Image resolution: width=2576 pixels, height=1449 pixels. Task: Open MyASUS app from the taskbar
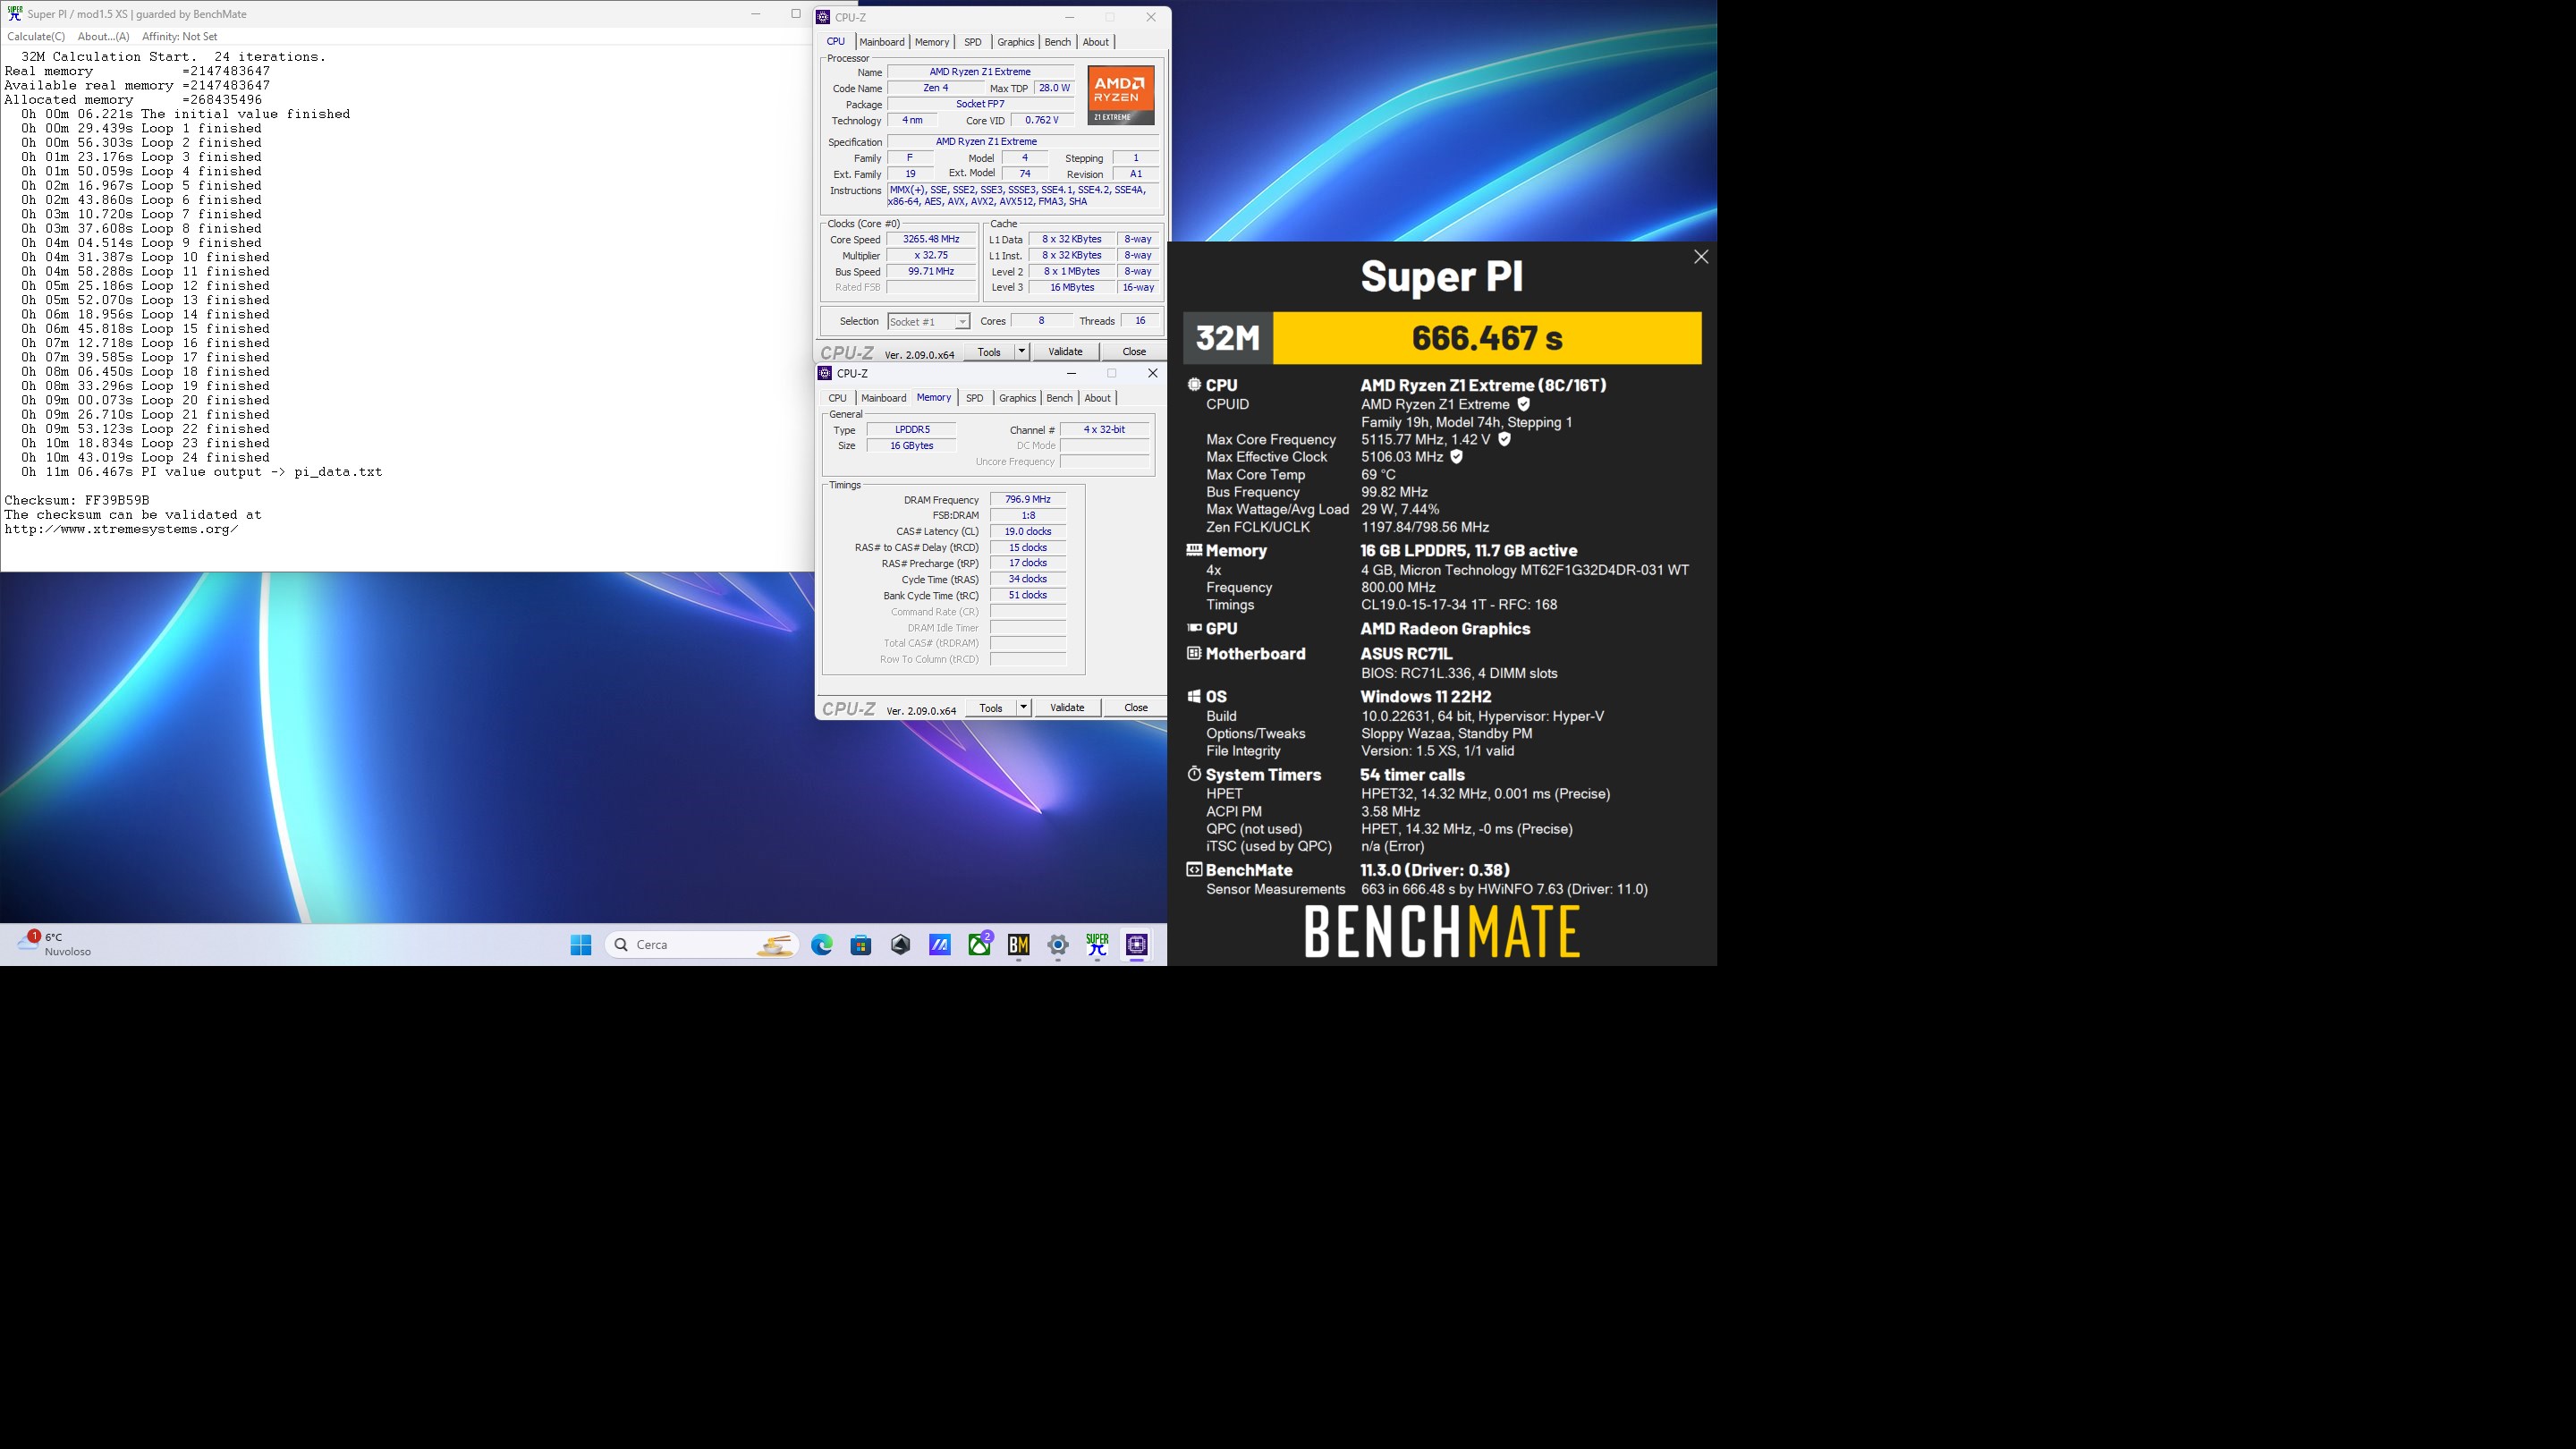point(940,945)
